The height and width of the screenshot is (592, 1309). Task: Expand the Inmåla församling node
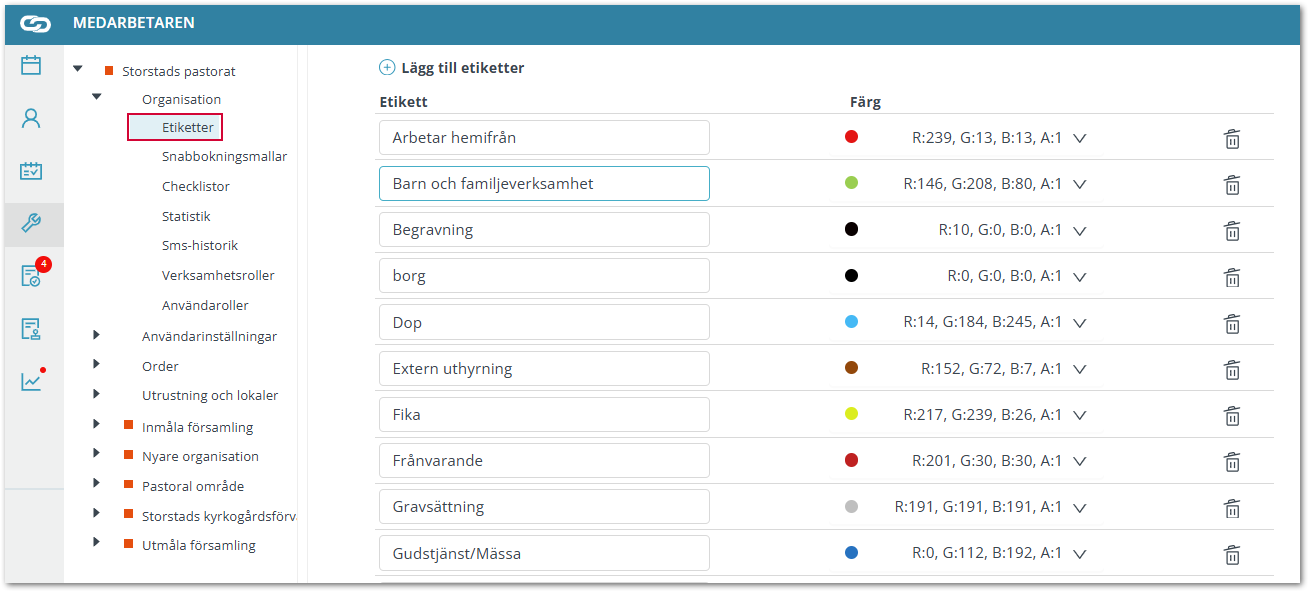[97, 425]
